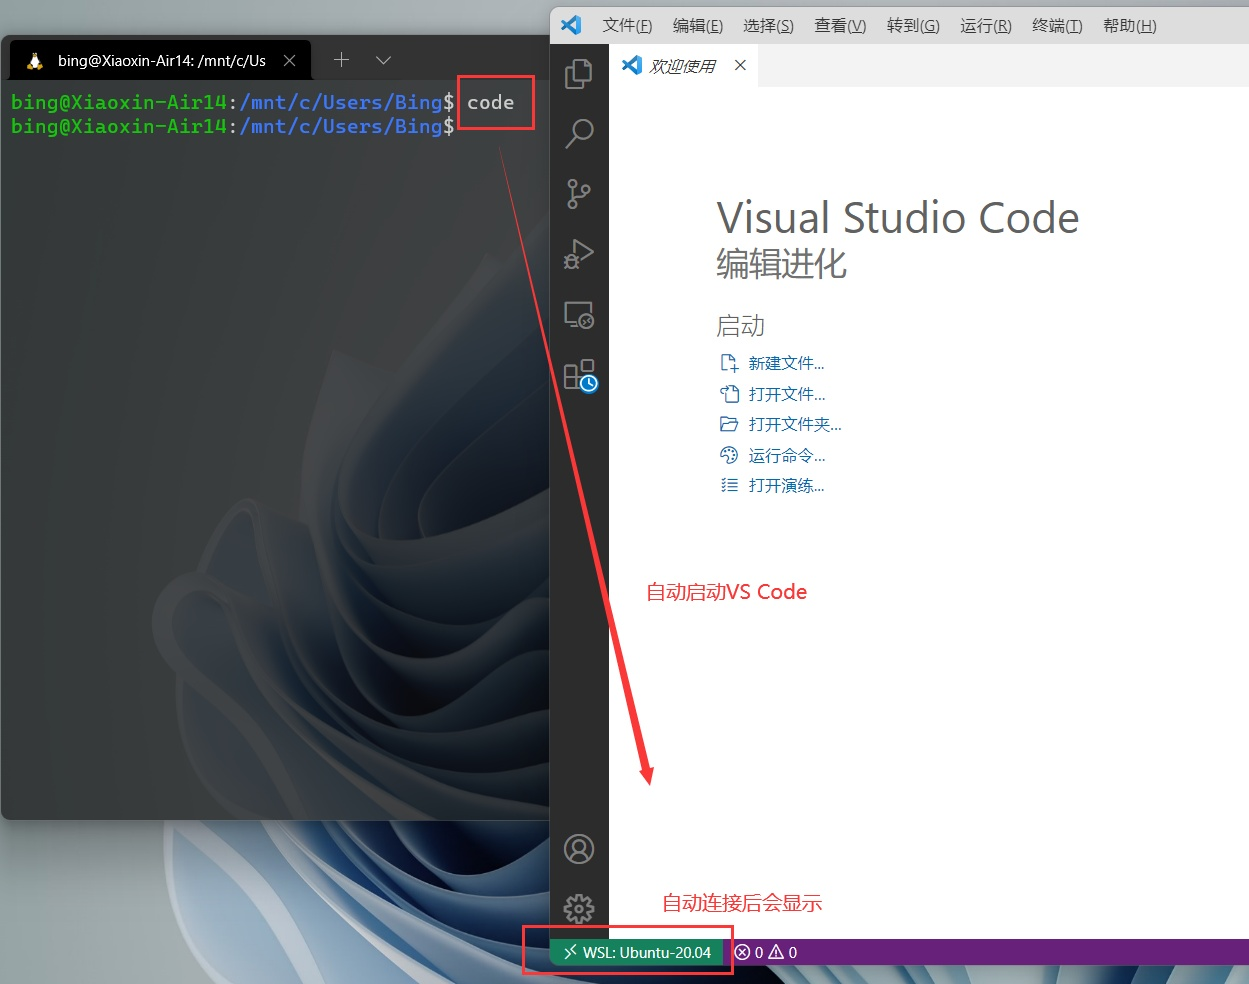Click the VS Code logo in title bar

(x=571, y=25)
